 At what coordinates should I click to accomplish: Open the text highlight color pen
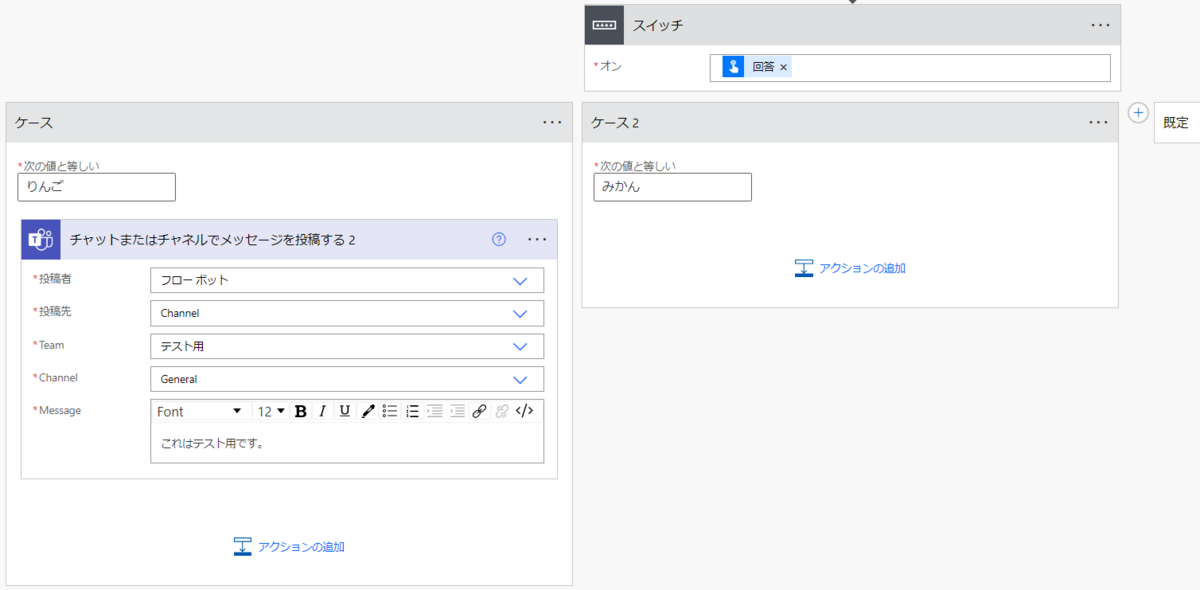(368, 411)
